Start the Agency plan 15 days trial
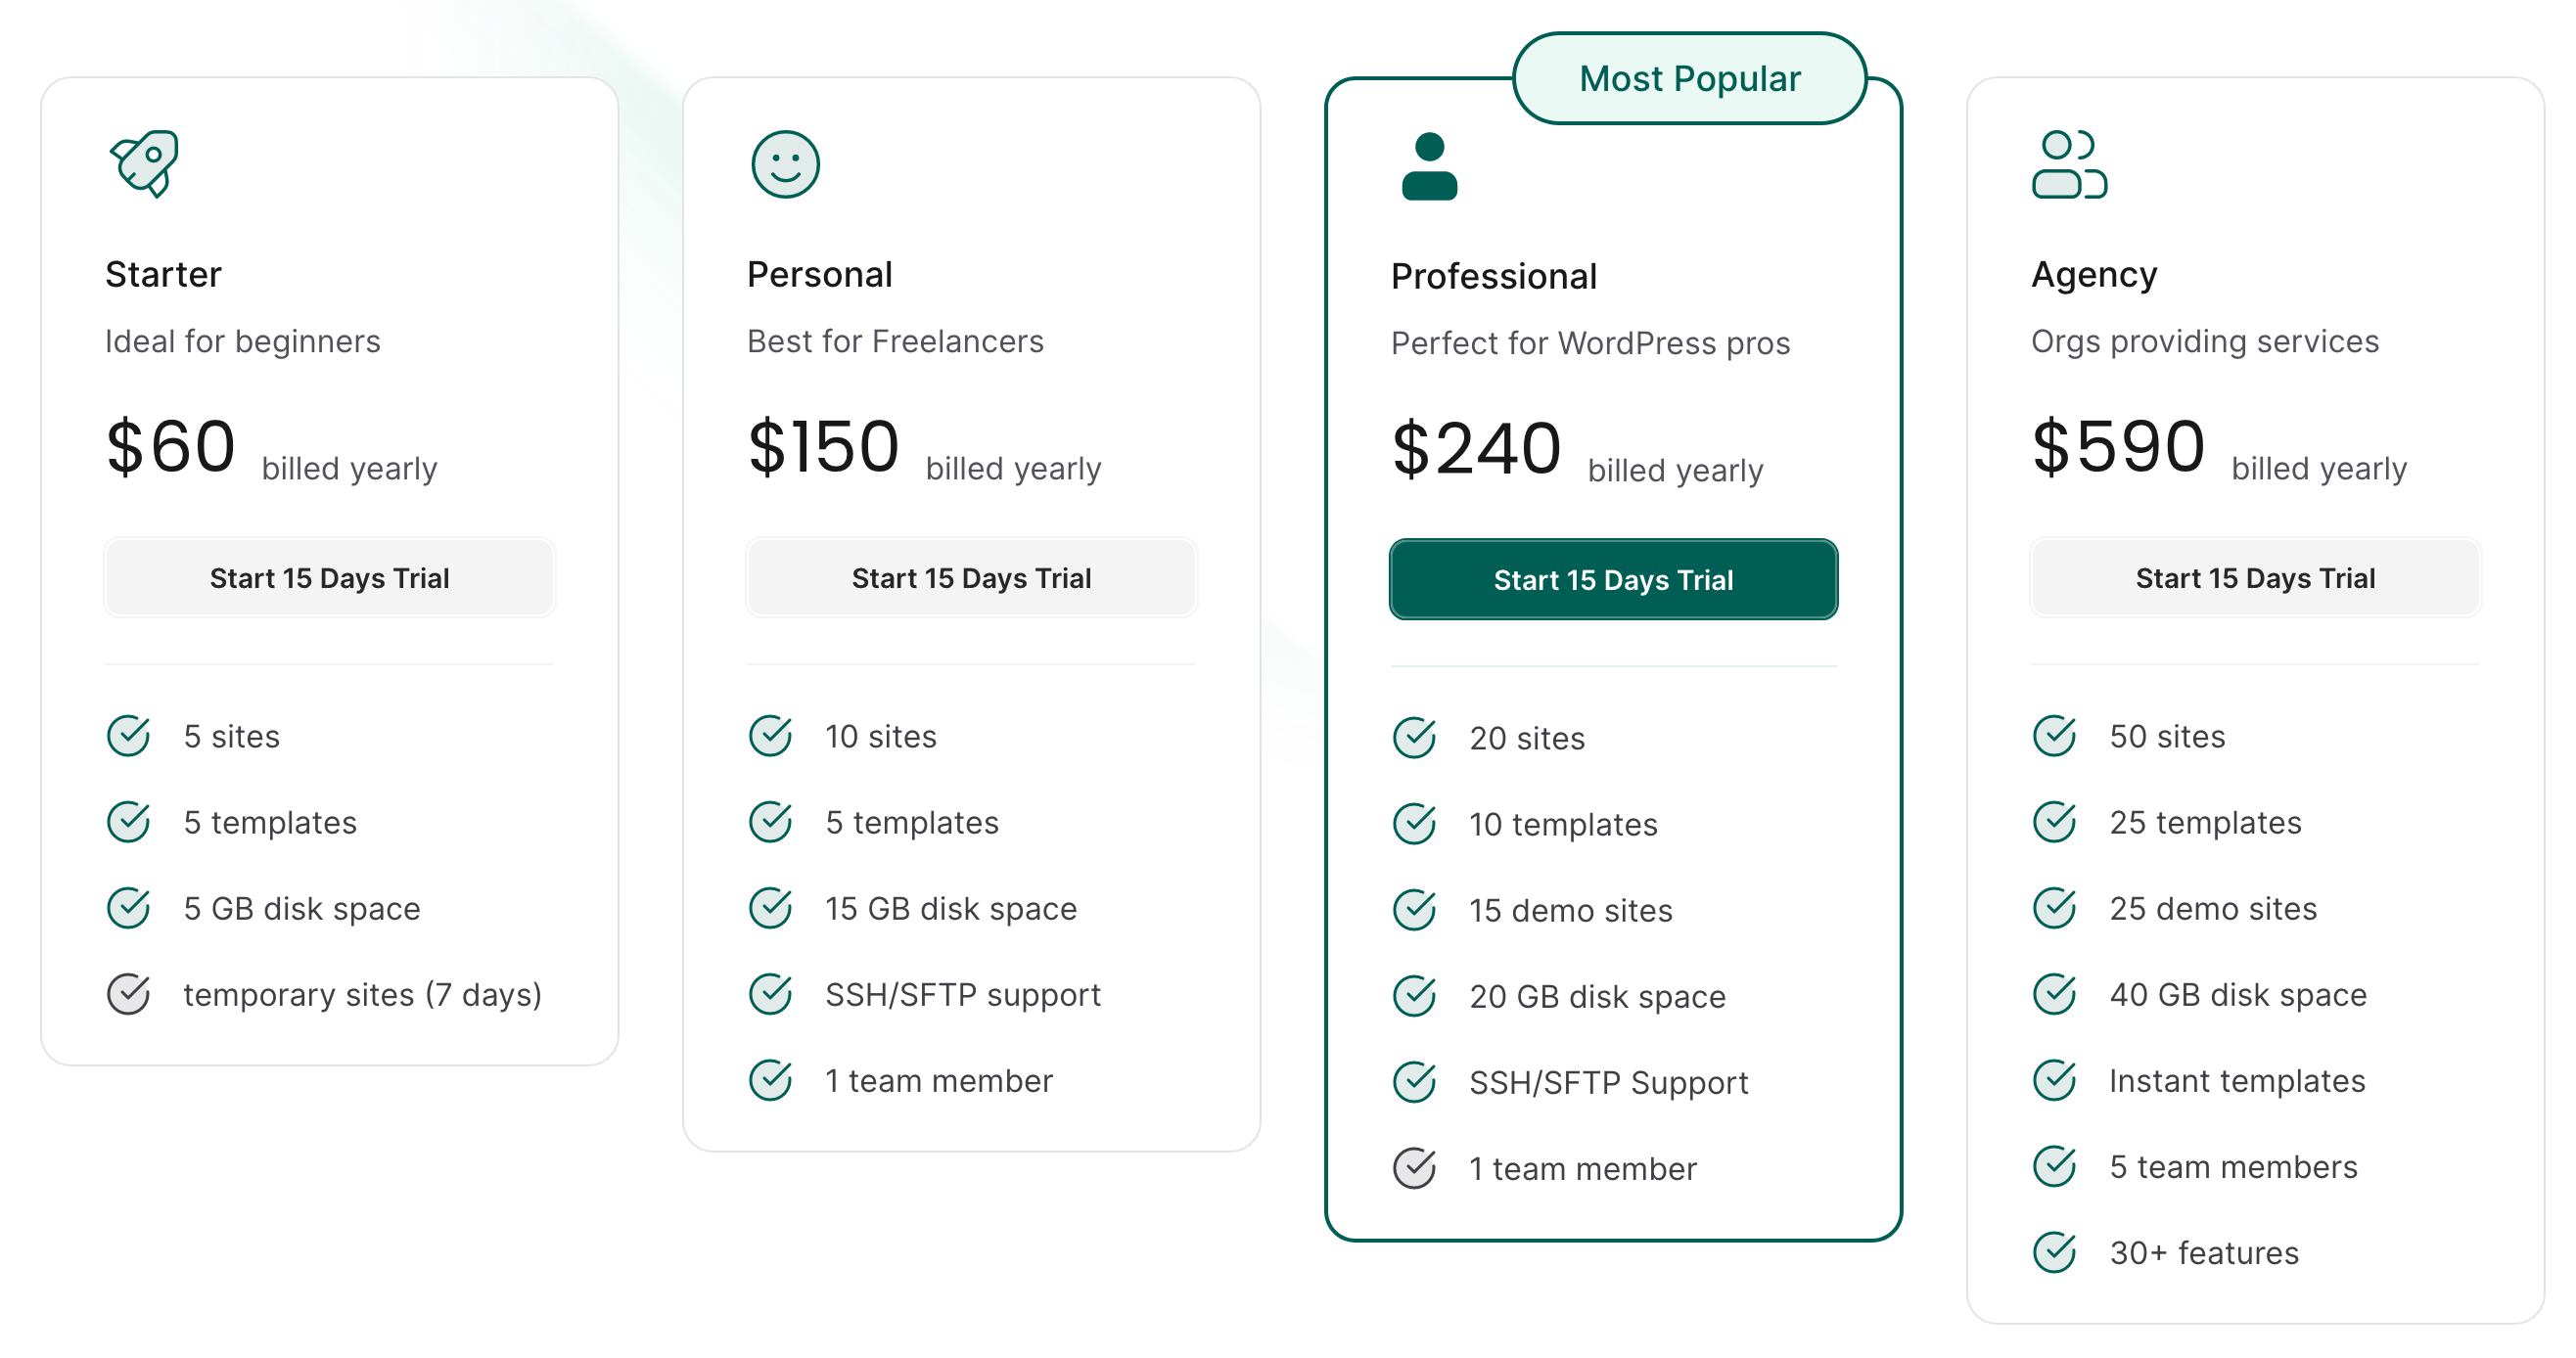 click(2255, 578)
